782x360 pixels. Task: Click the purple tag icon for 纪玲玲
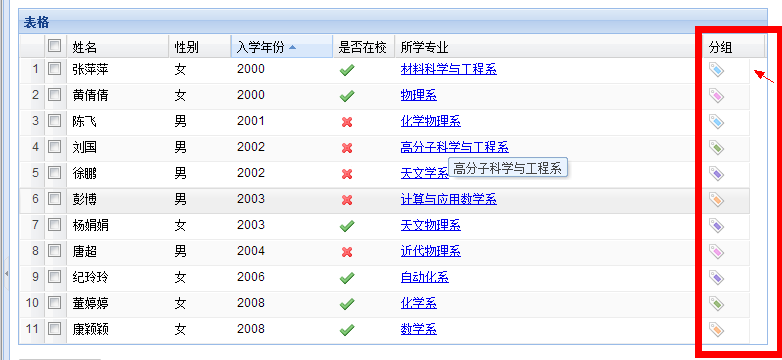(x=716, y=278)
